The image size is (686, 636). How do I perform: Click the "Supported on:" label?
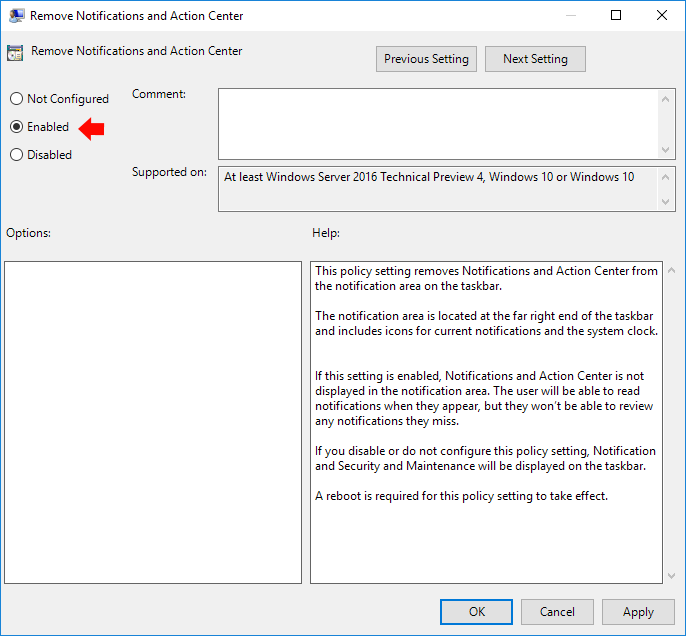click(169, 172)
